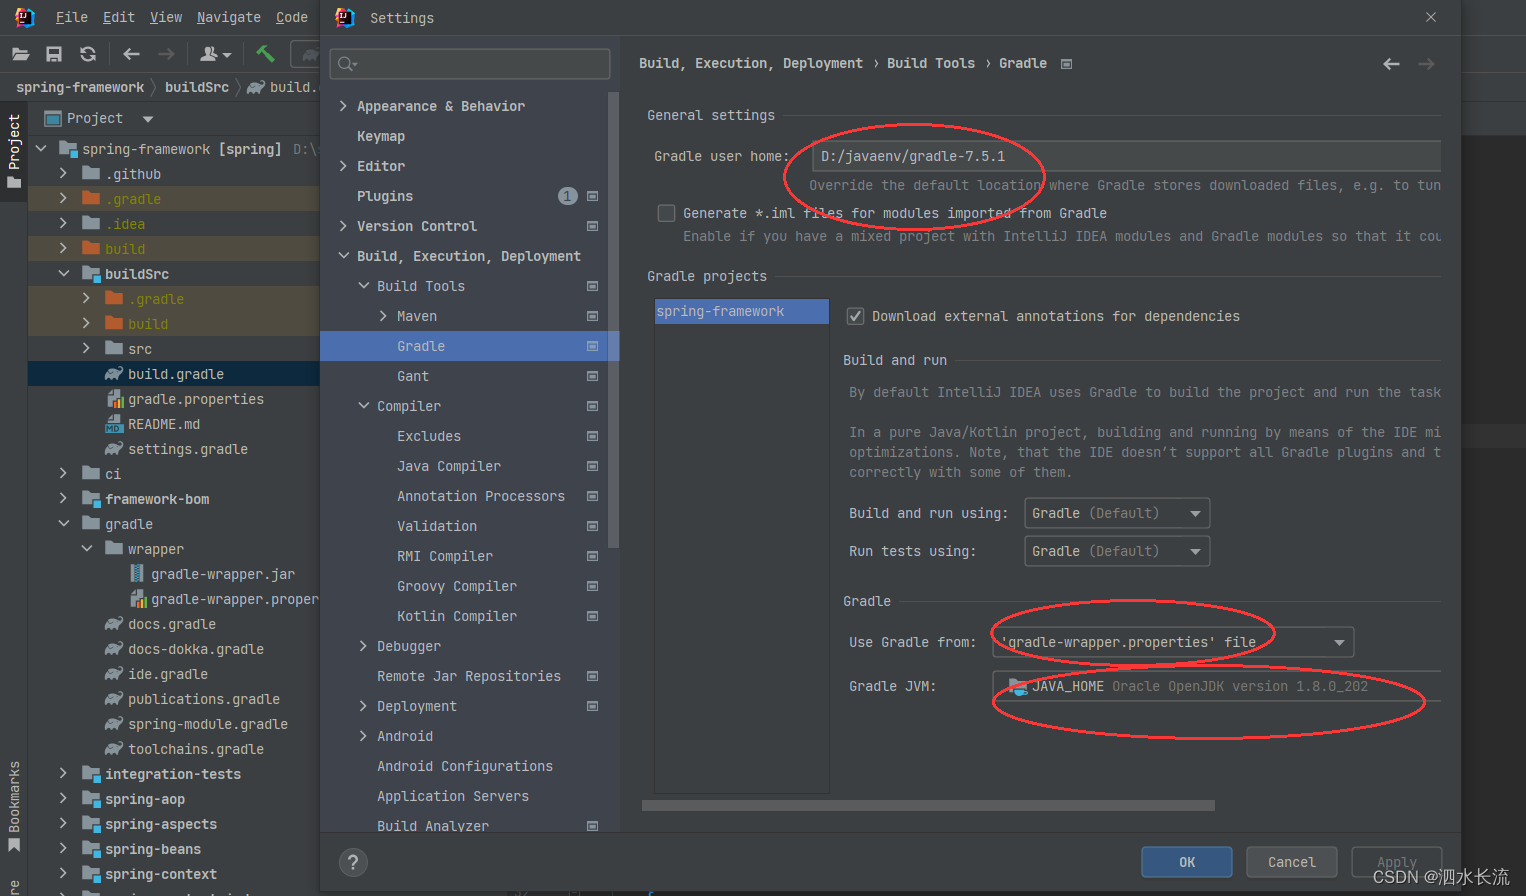This screenshot has width=1526, height=896.
Task: Click the Settings forward arrow
Action: (x=1426, y=64)
